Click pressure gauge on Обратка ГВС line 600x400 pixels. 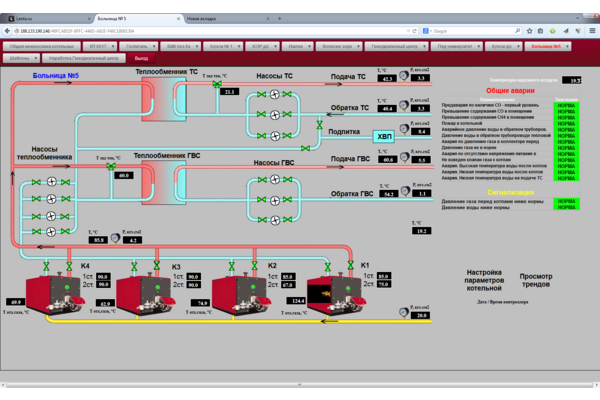403,188
